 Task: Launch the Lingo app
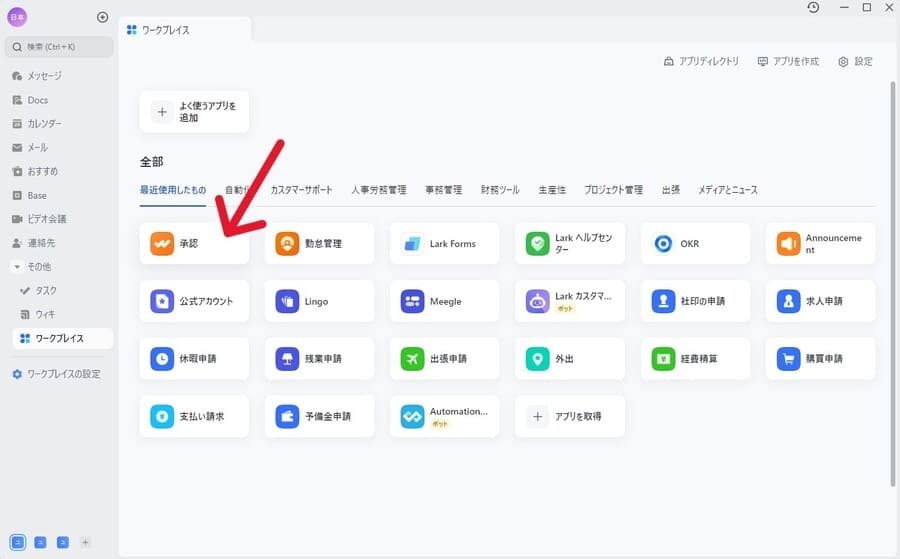319,301
